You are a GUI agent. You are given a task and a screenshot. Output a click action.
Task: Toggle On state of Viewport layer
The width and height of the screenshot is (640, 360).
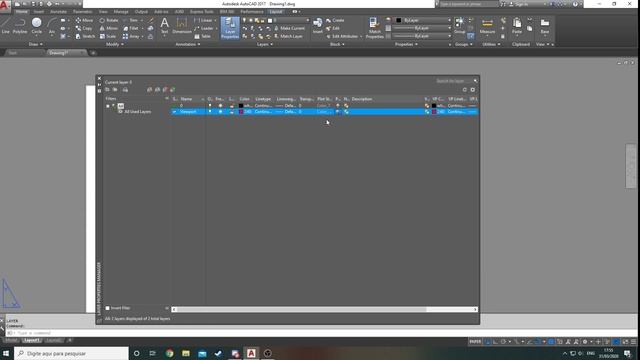pyautogui.click(x=210, y=111)
